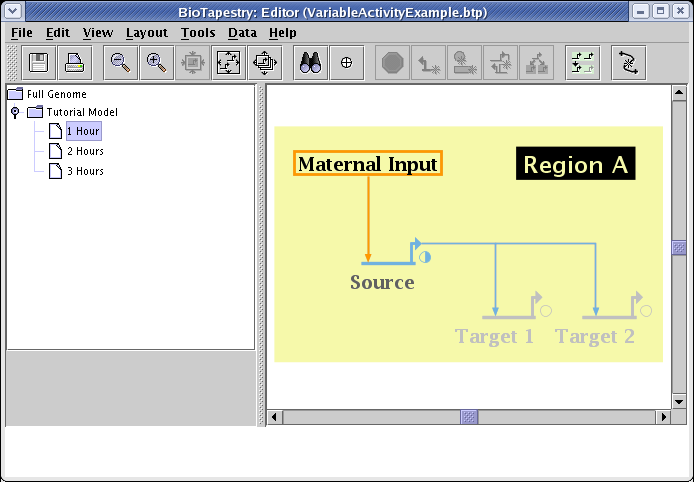Image resolution: width=694 pixels, height=482 pixels.
Task: Select the 3 Hours model
Action: tap(84, 171)
